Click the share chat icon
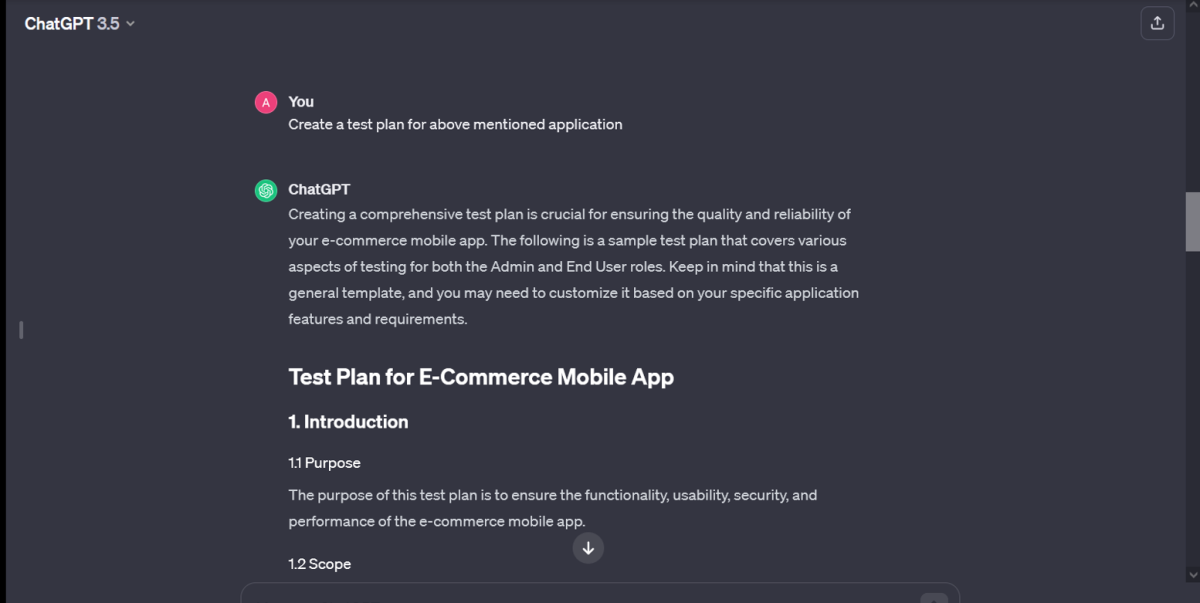 [x=1157, y=23]
